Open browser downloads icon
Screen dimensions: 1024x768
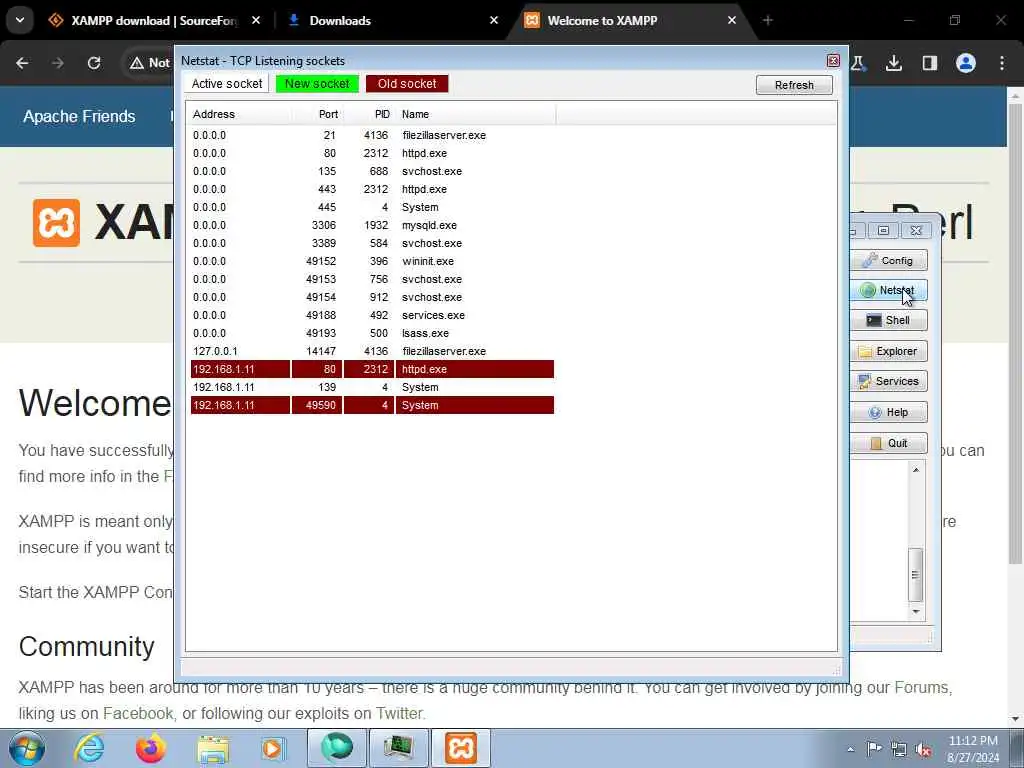click(x=893, y=63)
